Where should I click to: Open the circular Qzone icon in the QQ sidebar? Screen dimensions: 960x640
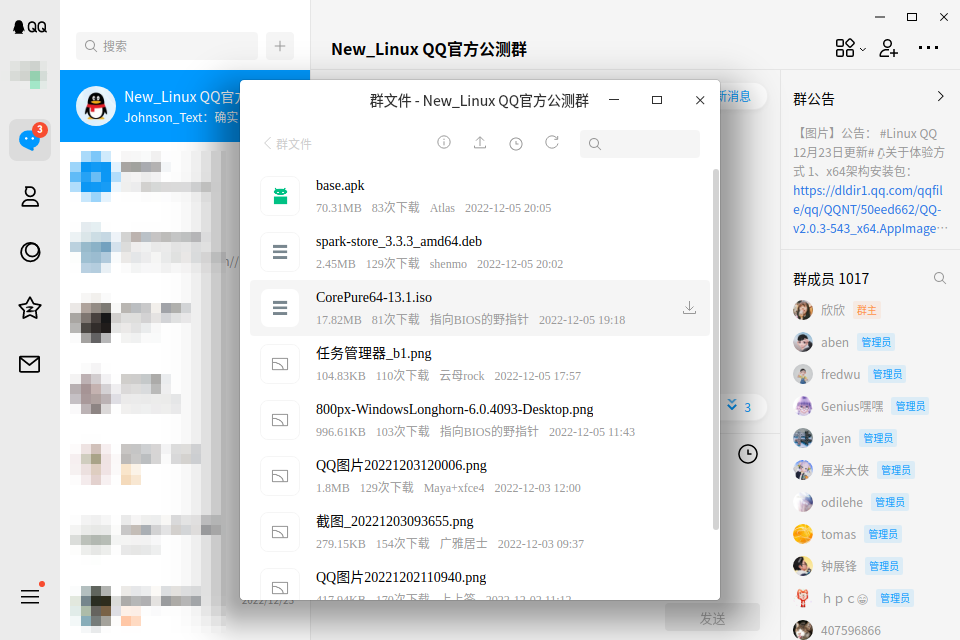click(x=29, y=252)
